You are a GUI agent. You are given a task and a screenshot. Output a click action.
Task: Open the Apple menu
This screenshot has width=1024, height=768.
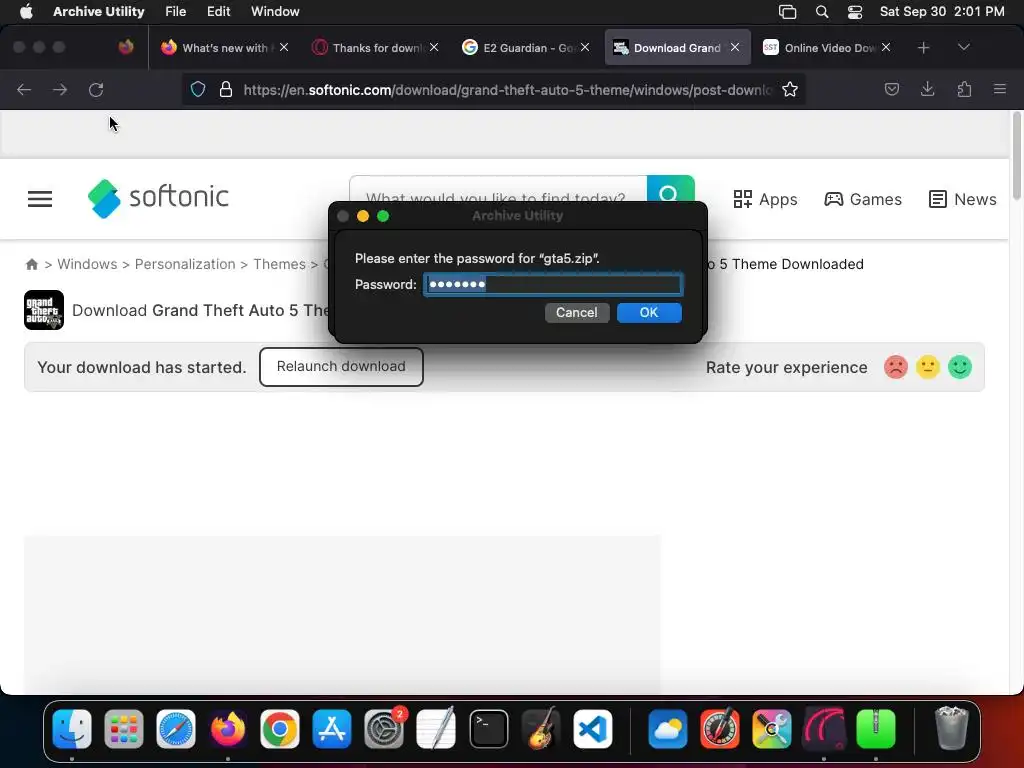(x=26, y=11)
